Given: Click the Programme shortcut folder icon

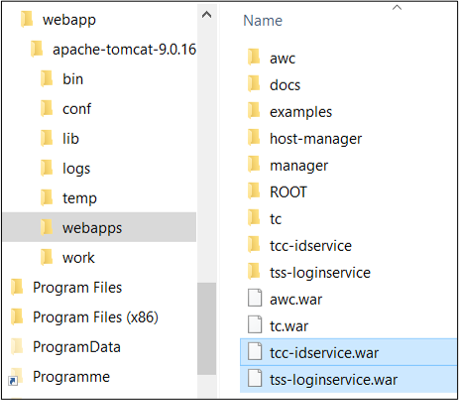Looking at the screenshot, I should (15, 377).
